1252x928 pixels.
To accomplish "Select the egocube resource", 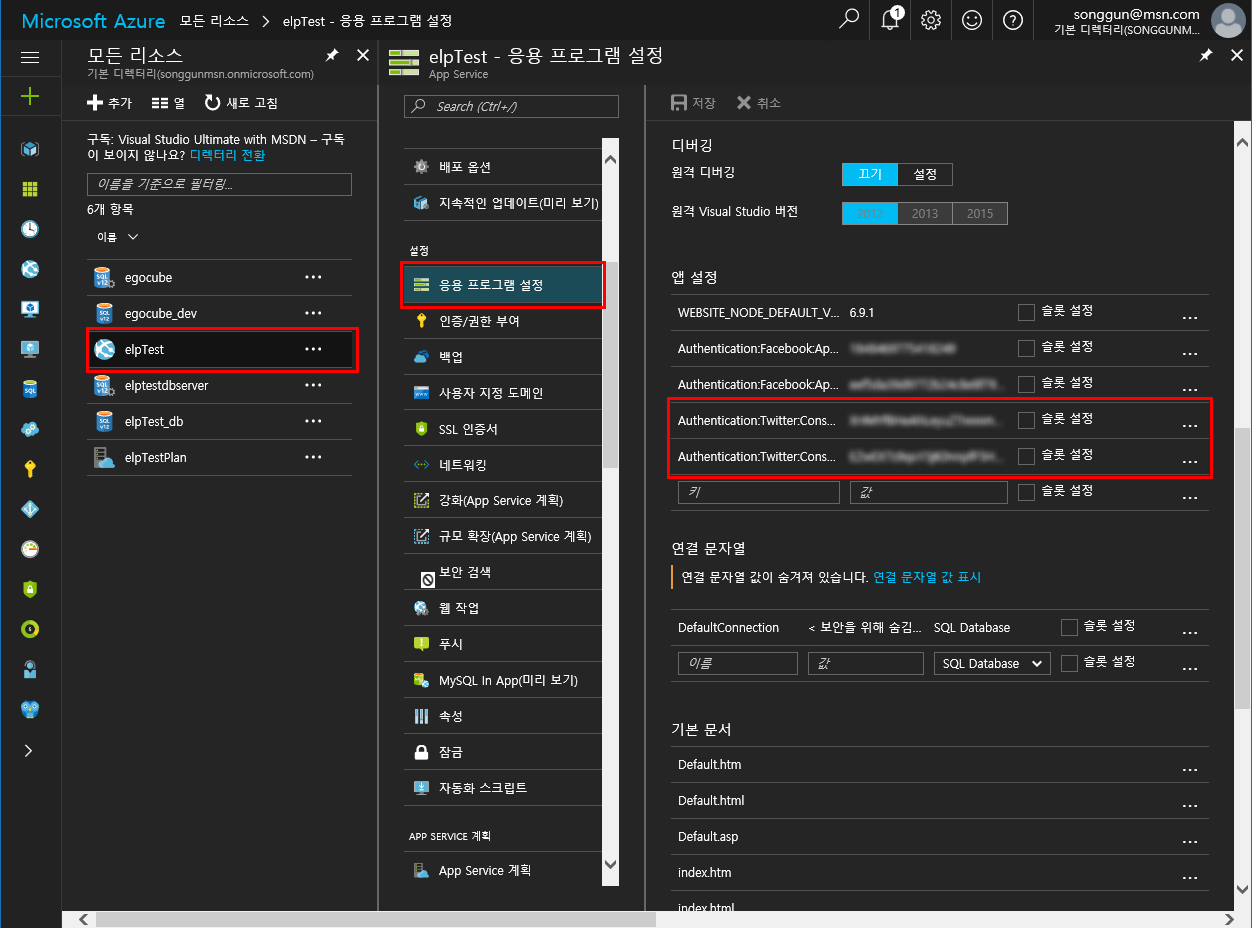I will click(x=220, y=278).
